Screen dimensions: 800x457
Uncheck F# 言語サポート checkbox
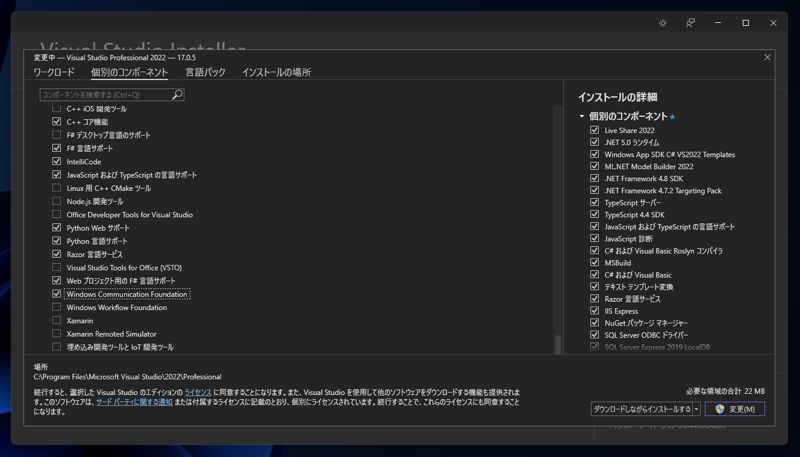[x=56, y=148]
